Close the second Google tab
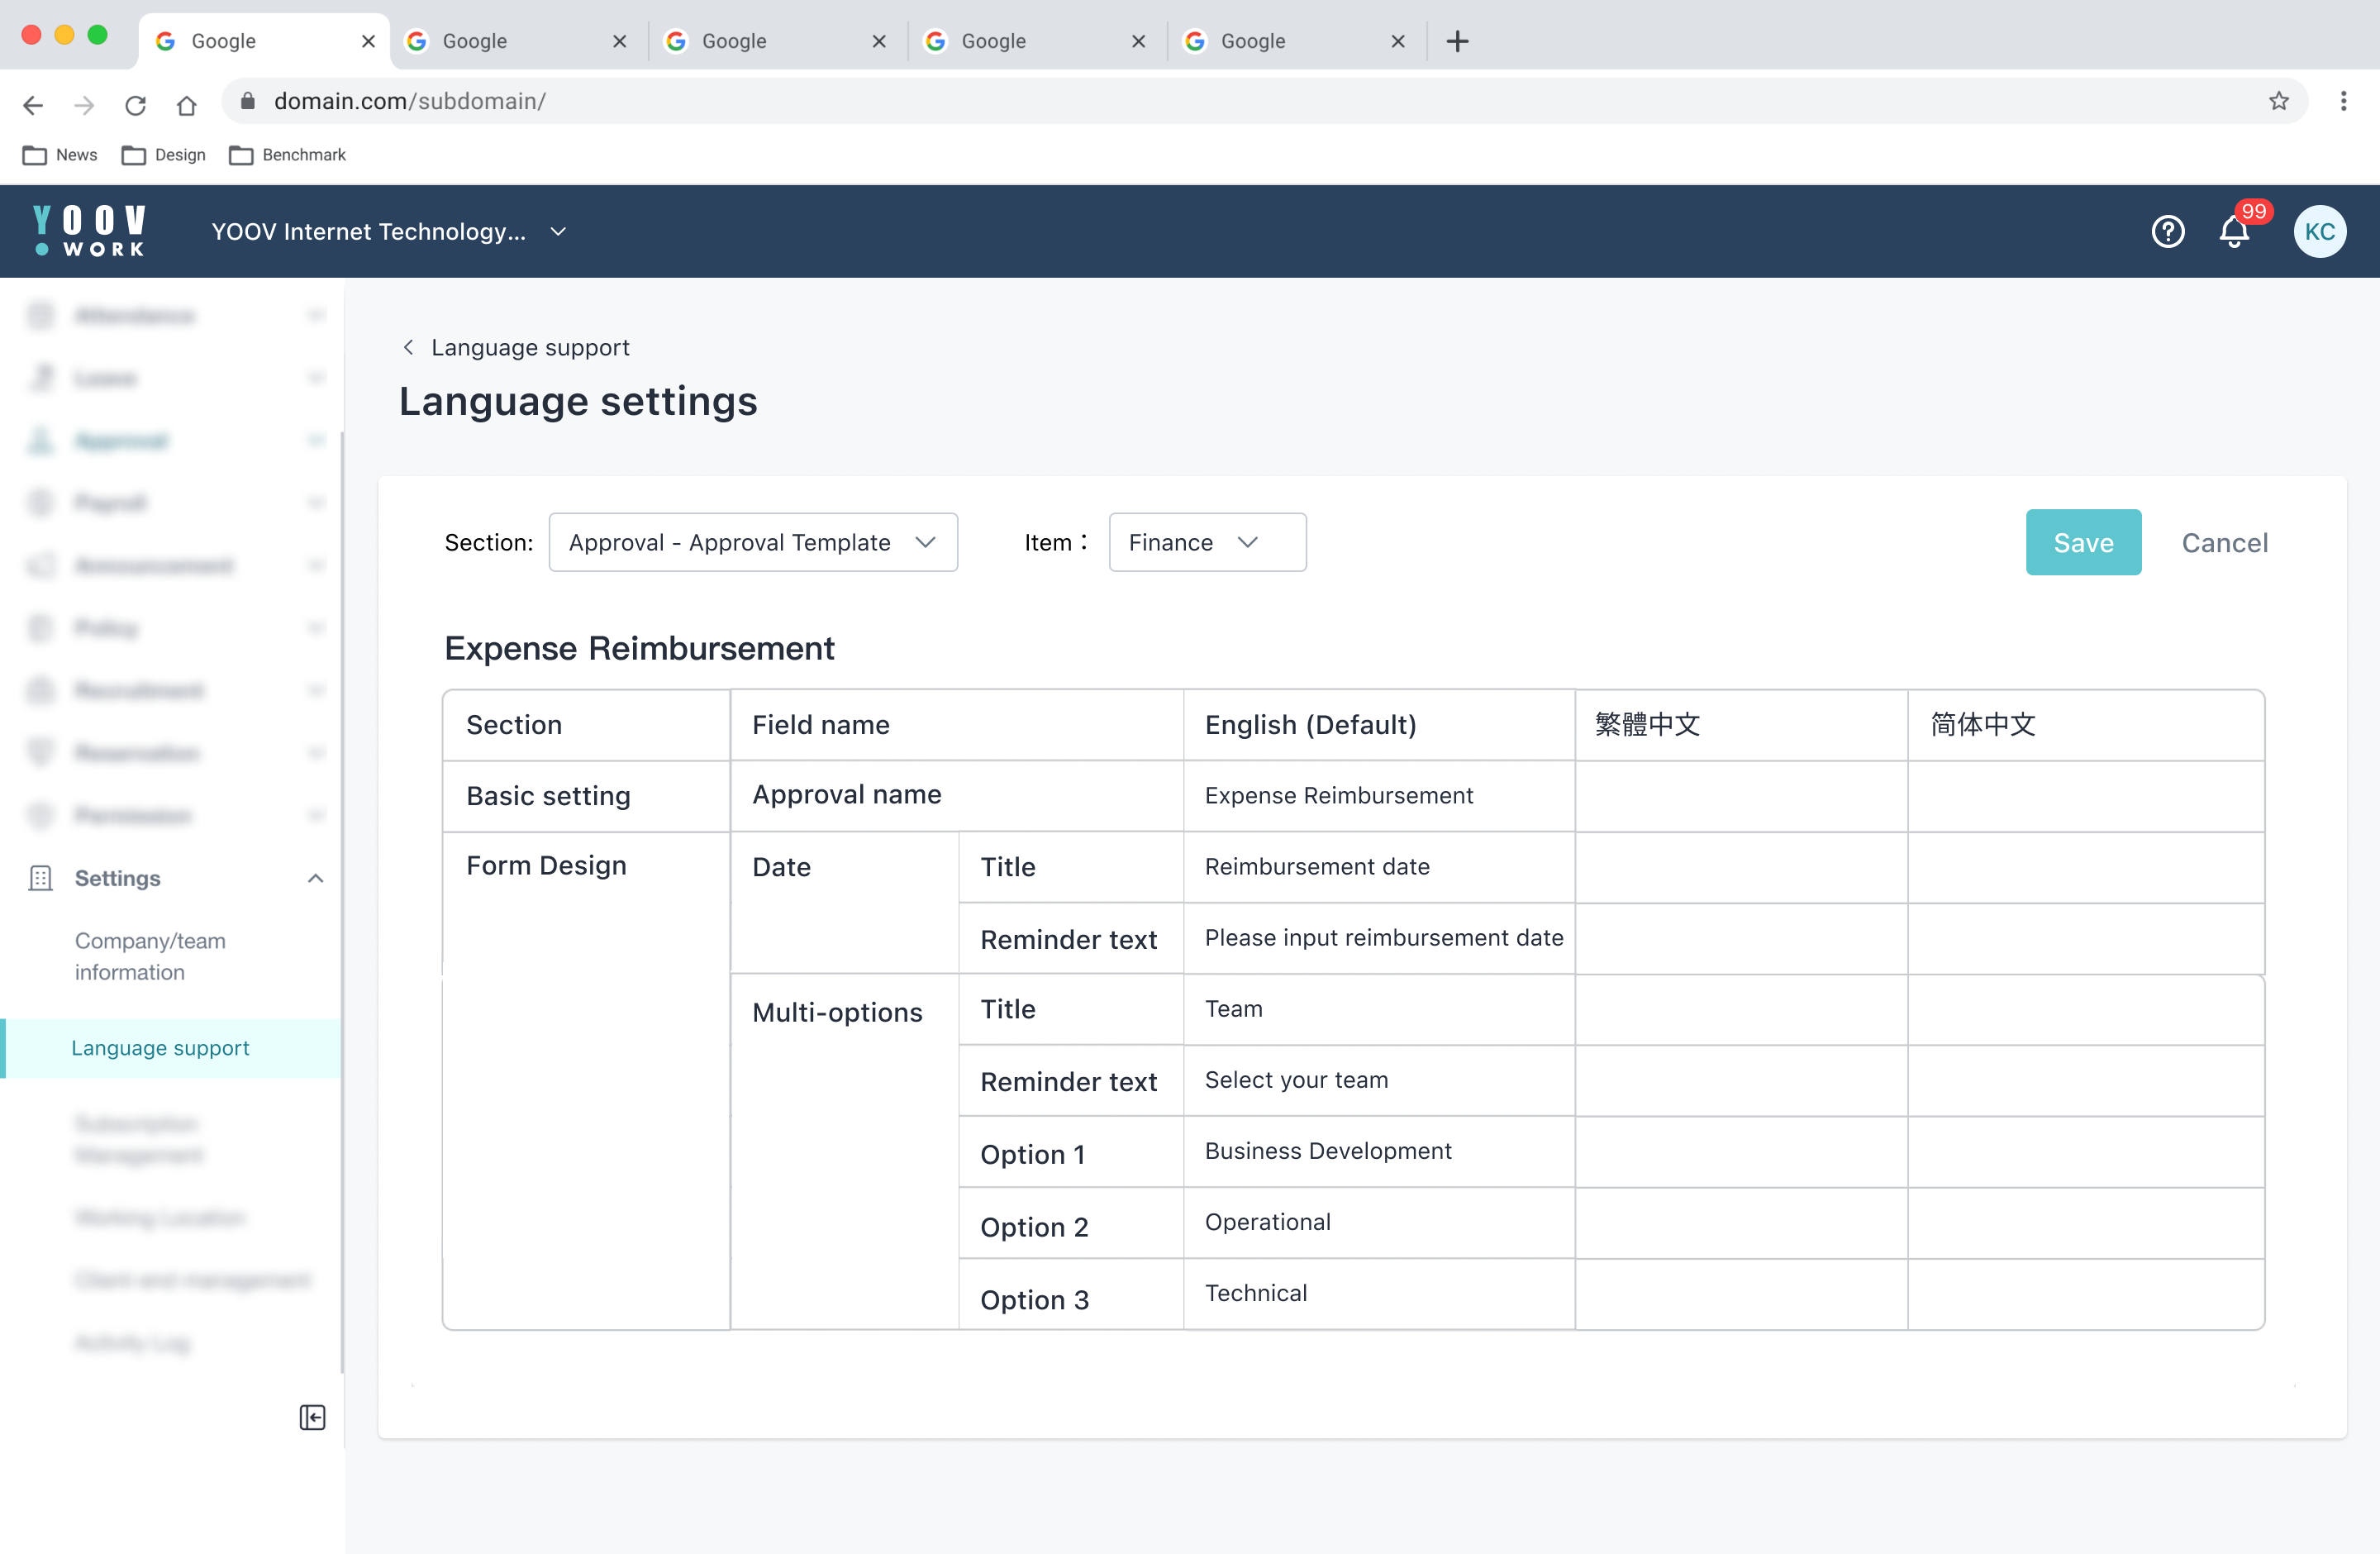The image size is (2380, 1554). (619, 41)
